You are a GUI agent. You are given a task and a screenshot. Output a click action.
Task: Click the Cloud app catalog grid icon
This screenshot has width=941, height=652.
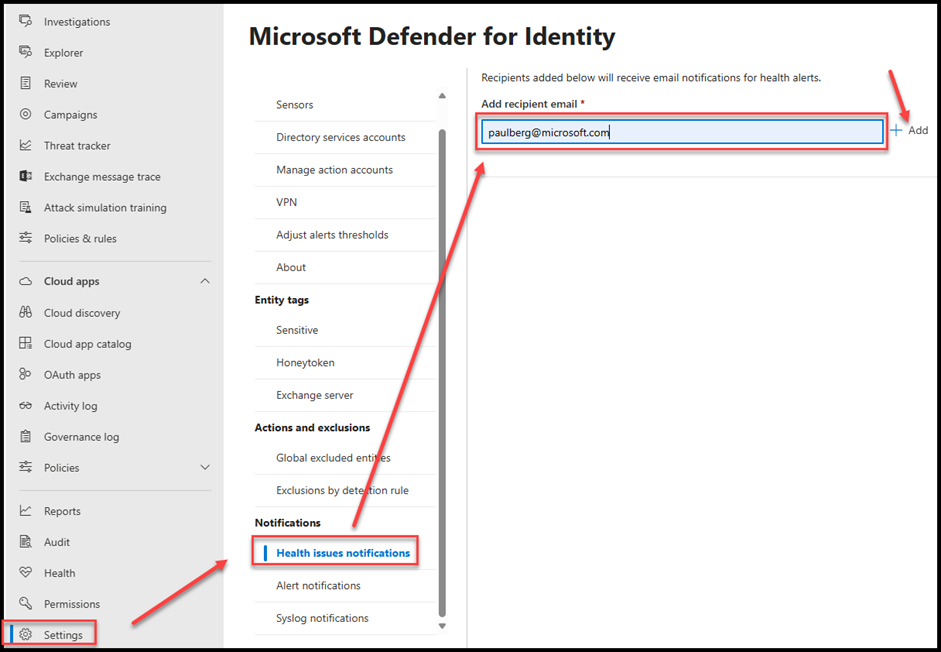(x=25, y=343)
